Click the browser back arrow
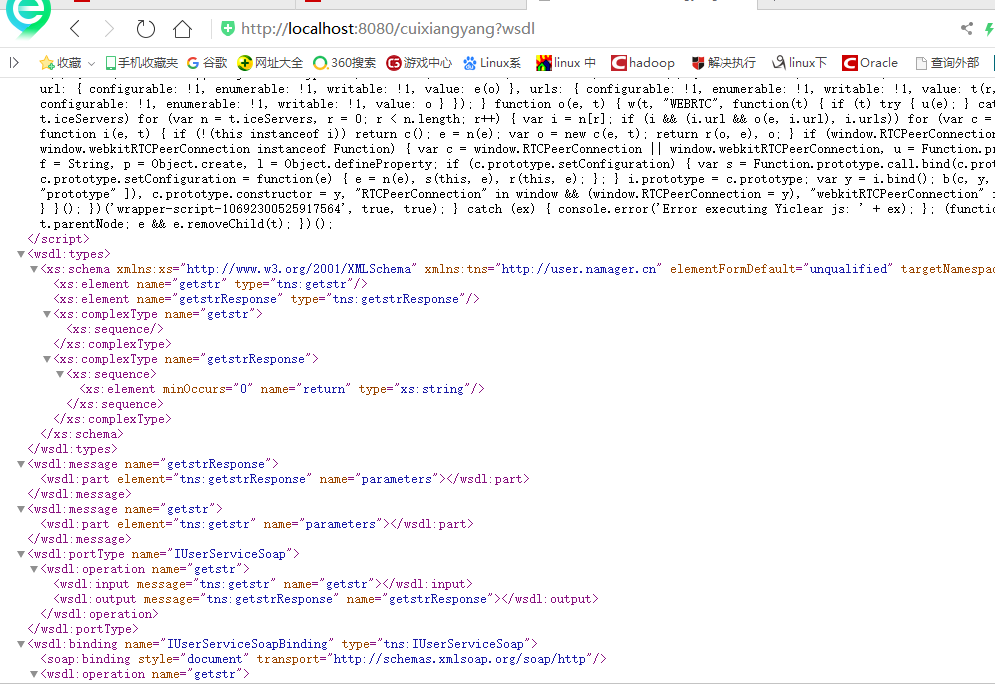The width and height of the screenshot is (995, 684). tap(75, 29)
